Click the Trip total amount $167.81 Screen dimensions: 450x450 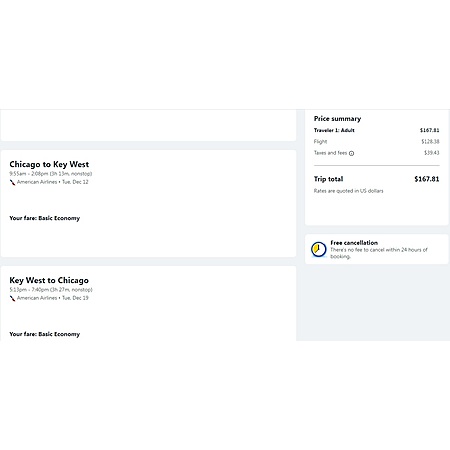(x=427, y=179)
